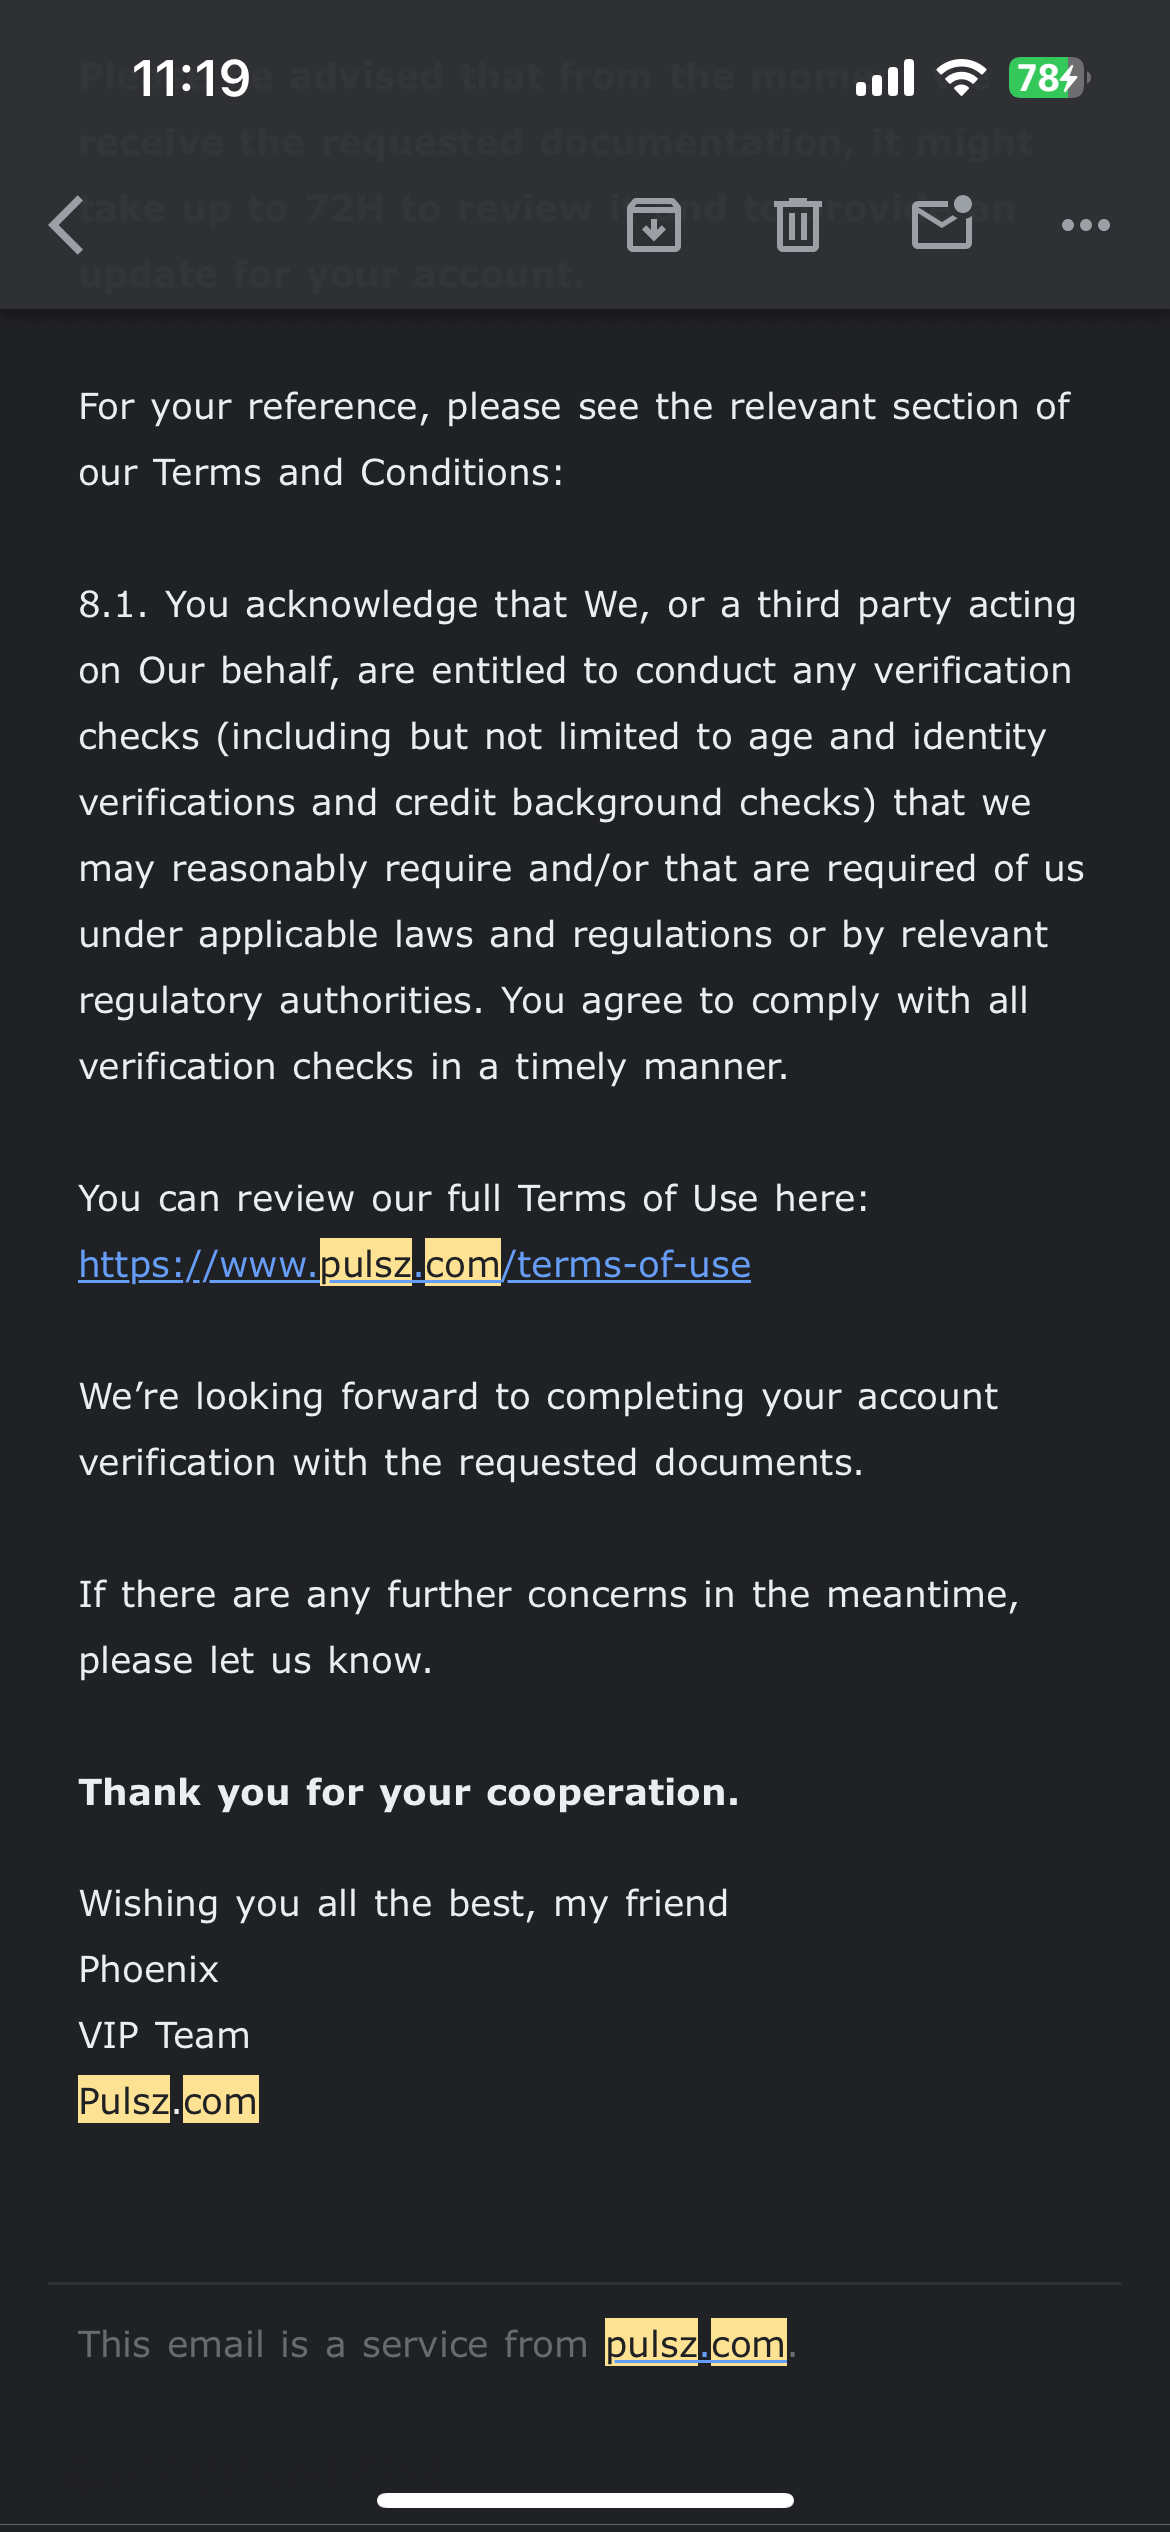
Task: Tap the bold "Thank you for your cooperation" line
Action: (409, 1793)
